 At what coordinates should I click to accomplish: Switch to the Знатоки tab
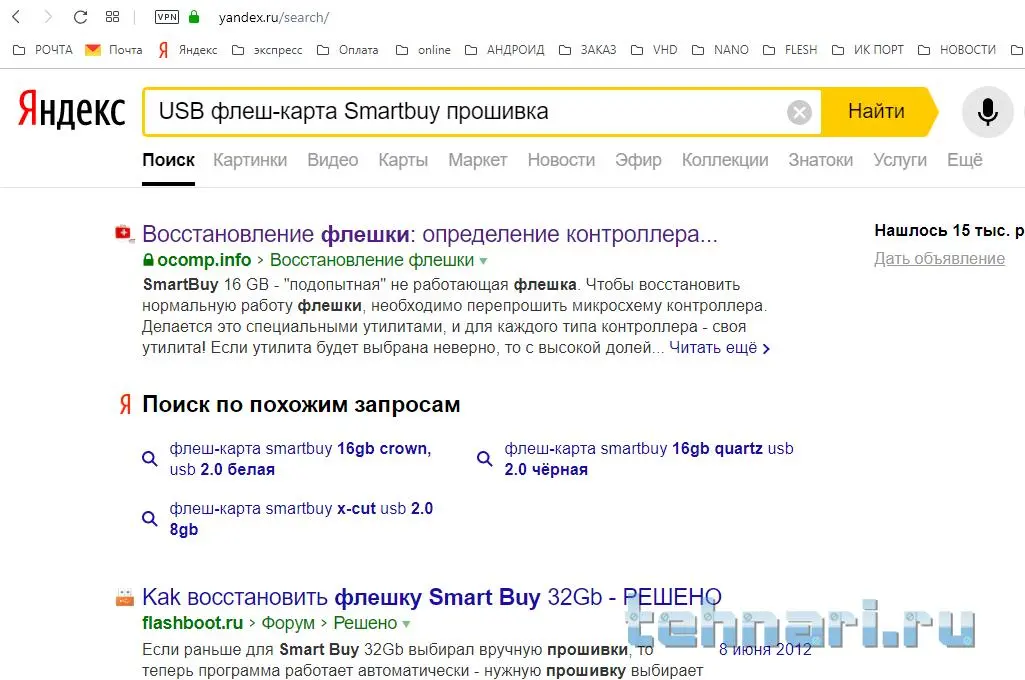coord(820,160)
